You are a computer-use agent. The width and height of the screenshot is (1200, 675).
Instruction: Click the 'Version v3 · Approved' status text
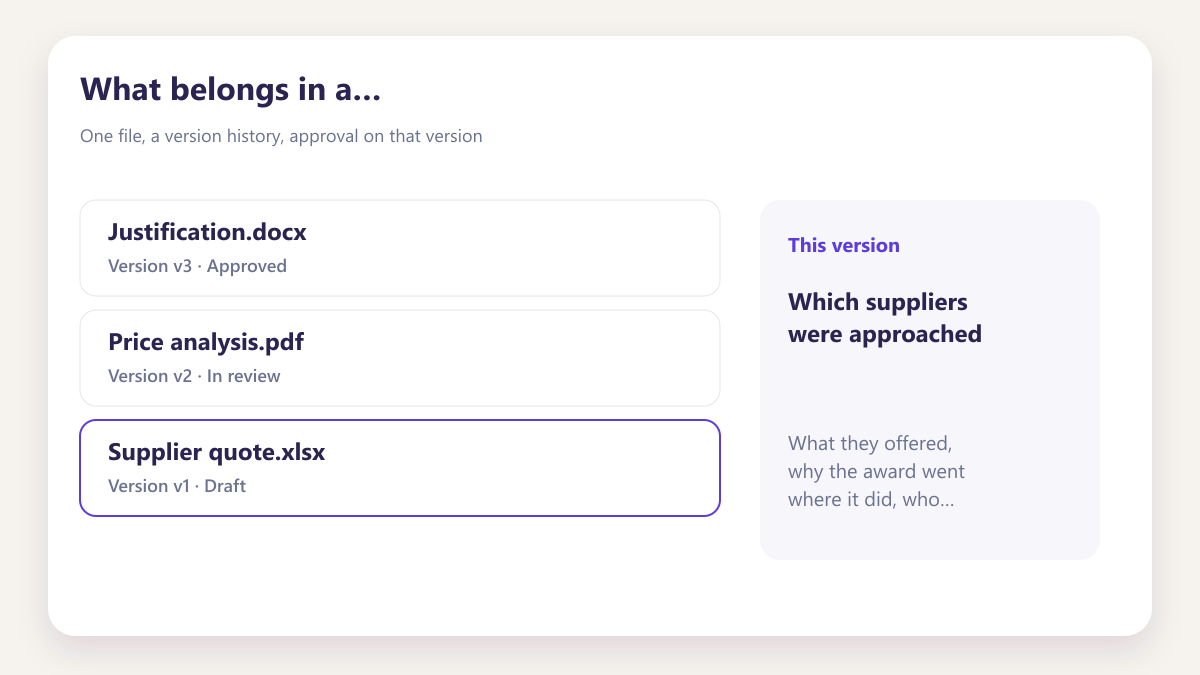point(197,266)
